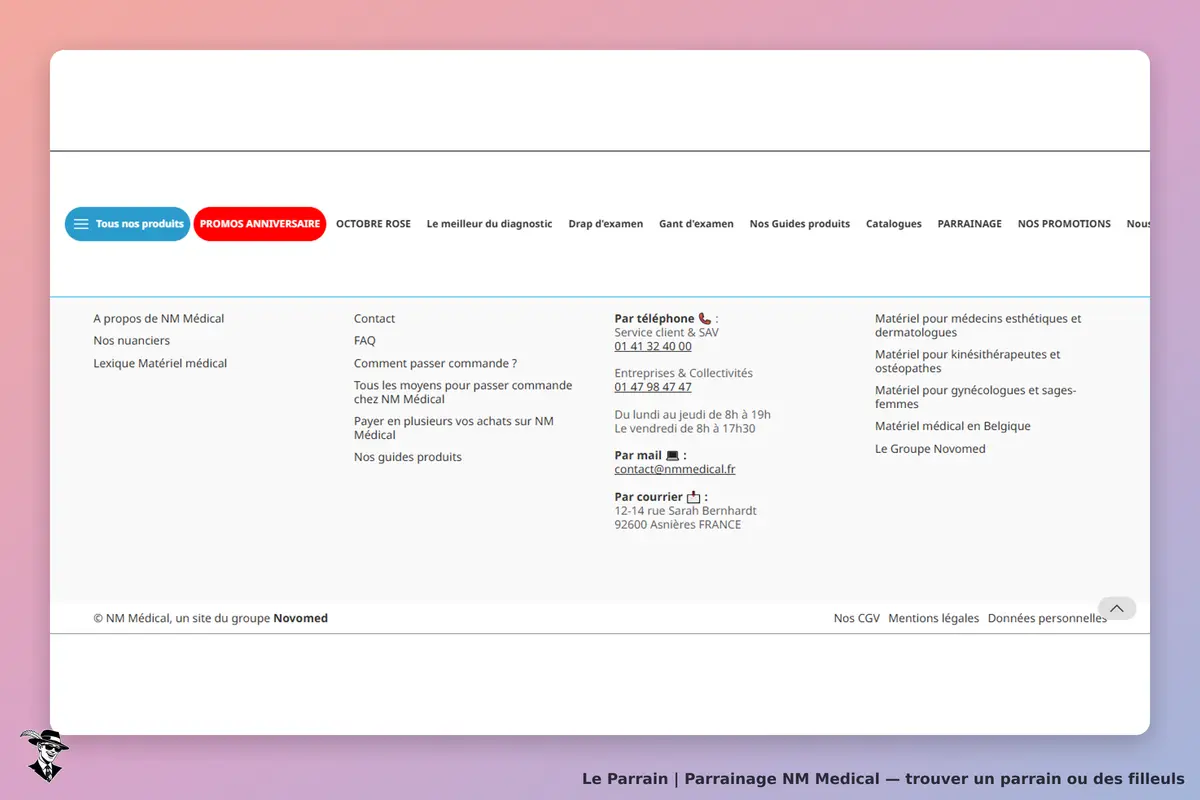This screenshot has width=1200, height=800.
Task: Open Le Groupe Novomed link
Action: pos(930,449)
